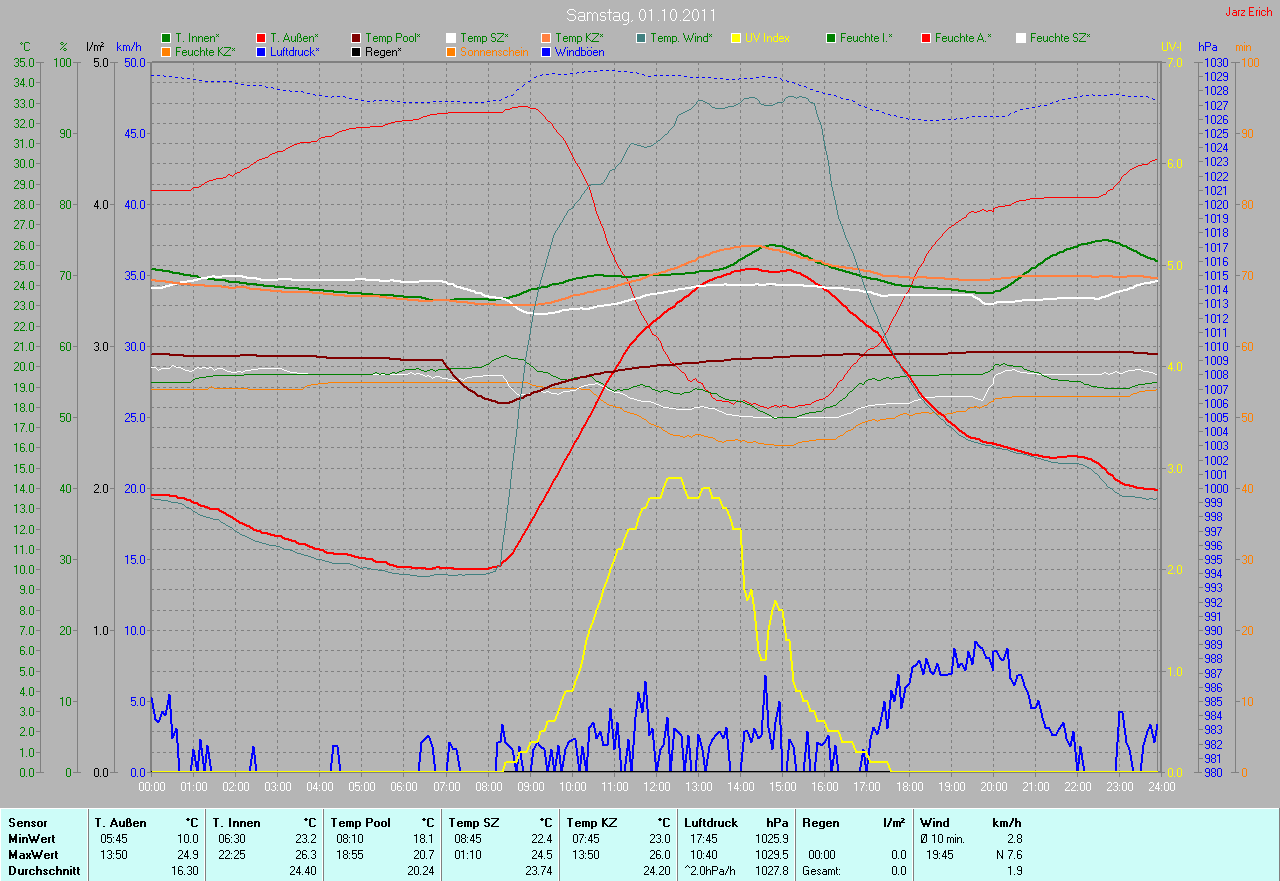Click the chart title Samstag, 01.10.2011
This screenshot has height=881, width=1280.
[639, 15]
